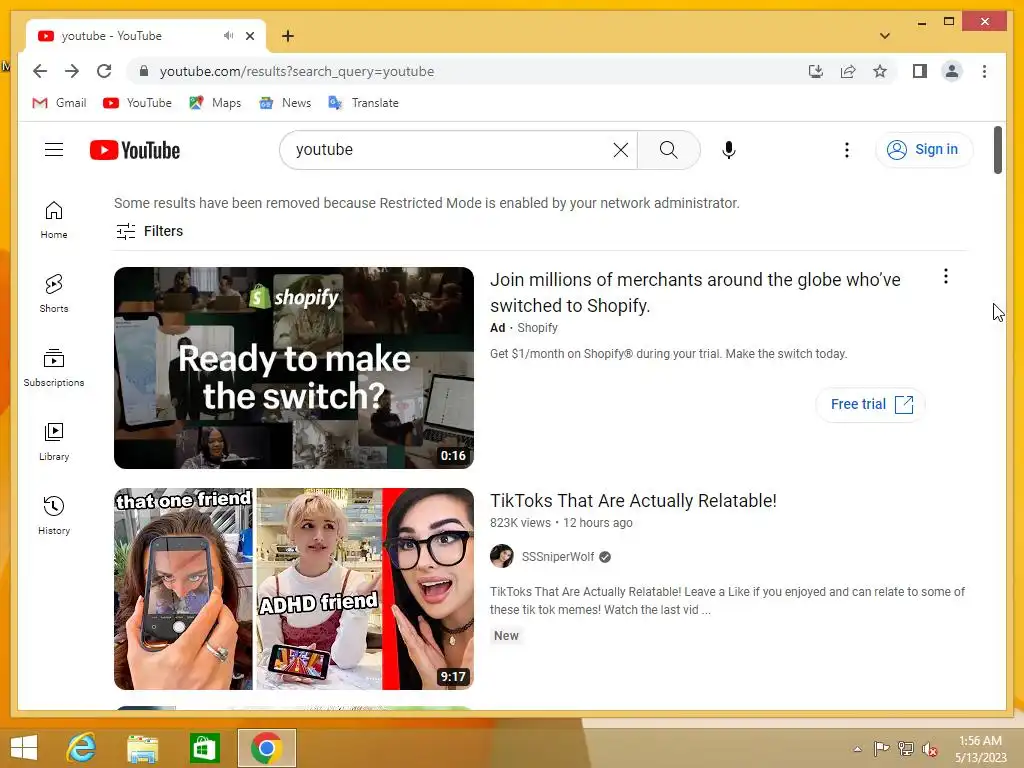Viewport: 1024px width, 768px height.
Task: View site info via the lock icon
Action: [x=144, y=71]
